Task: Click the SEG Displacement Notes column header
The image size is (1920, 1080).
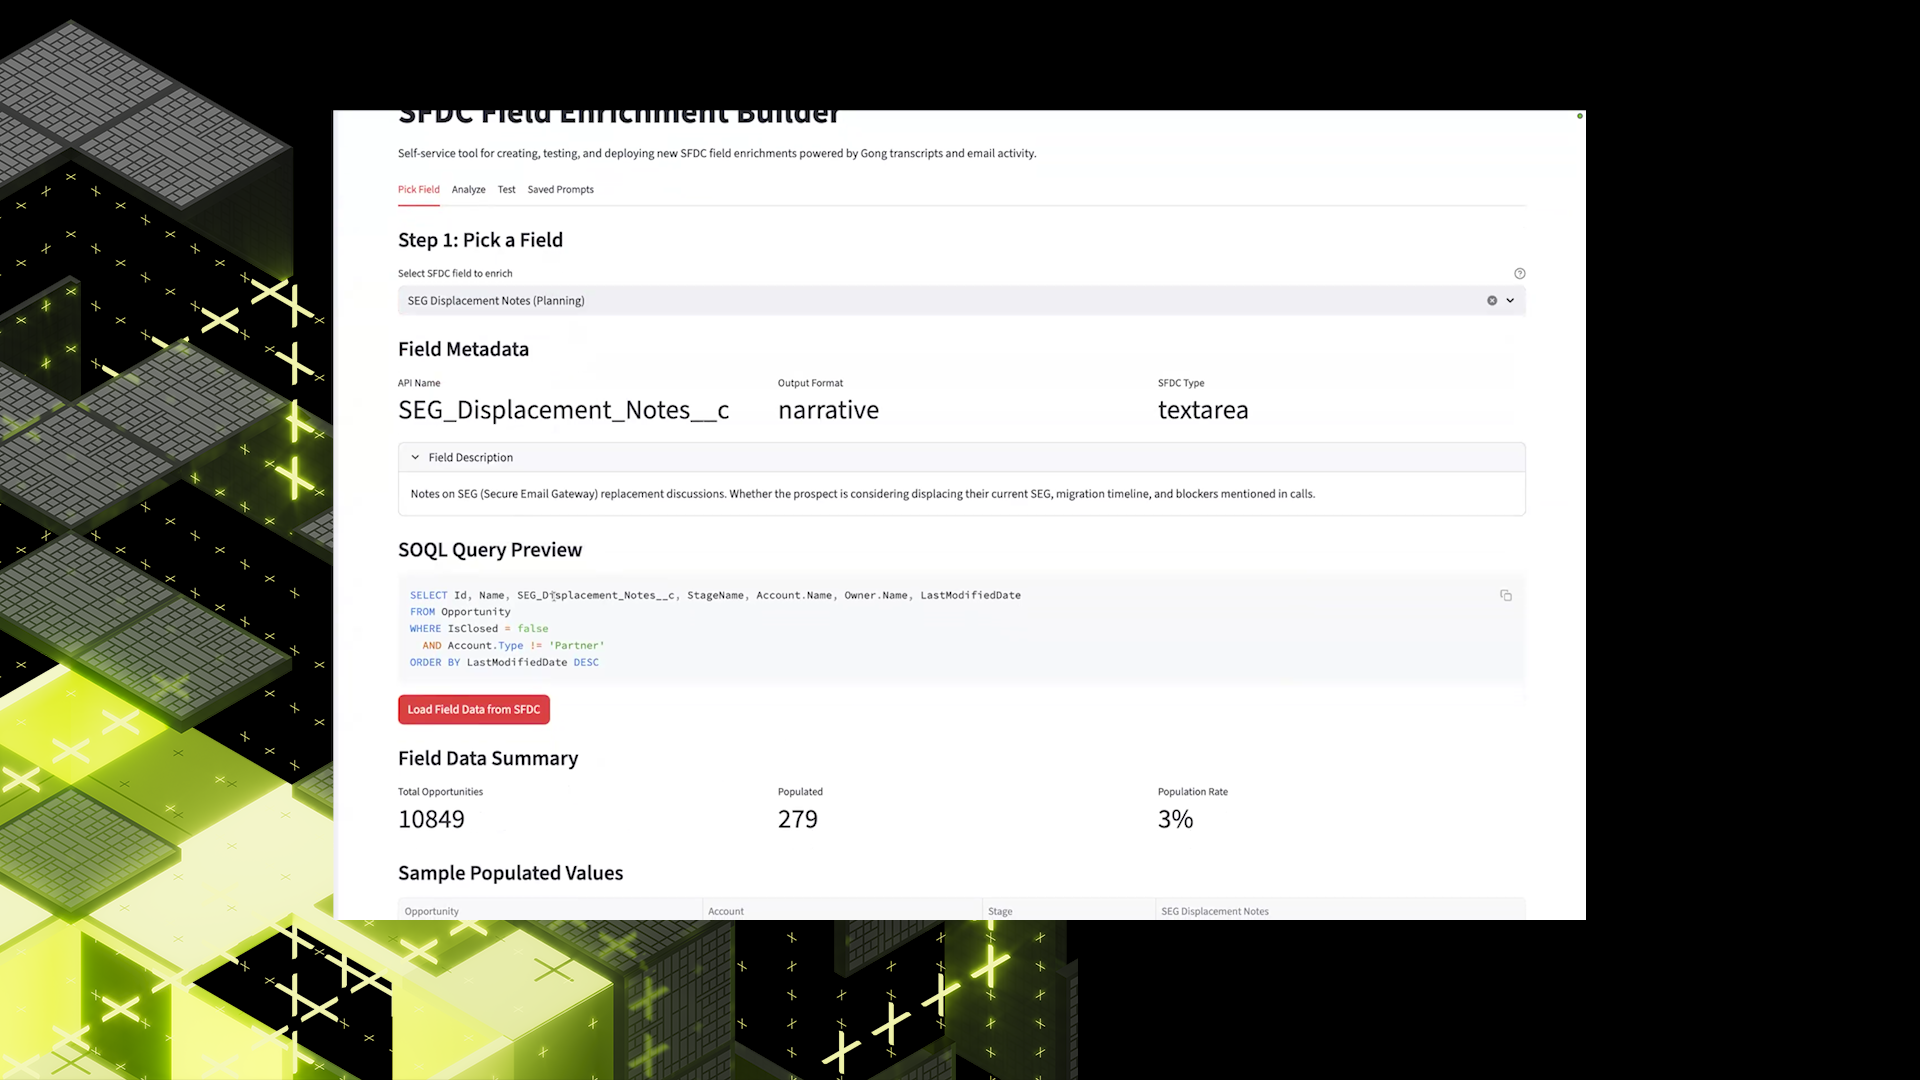Action: pyautogui.click(x=1340, y=911)
